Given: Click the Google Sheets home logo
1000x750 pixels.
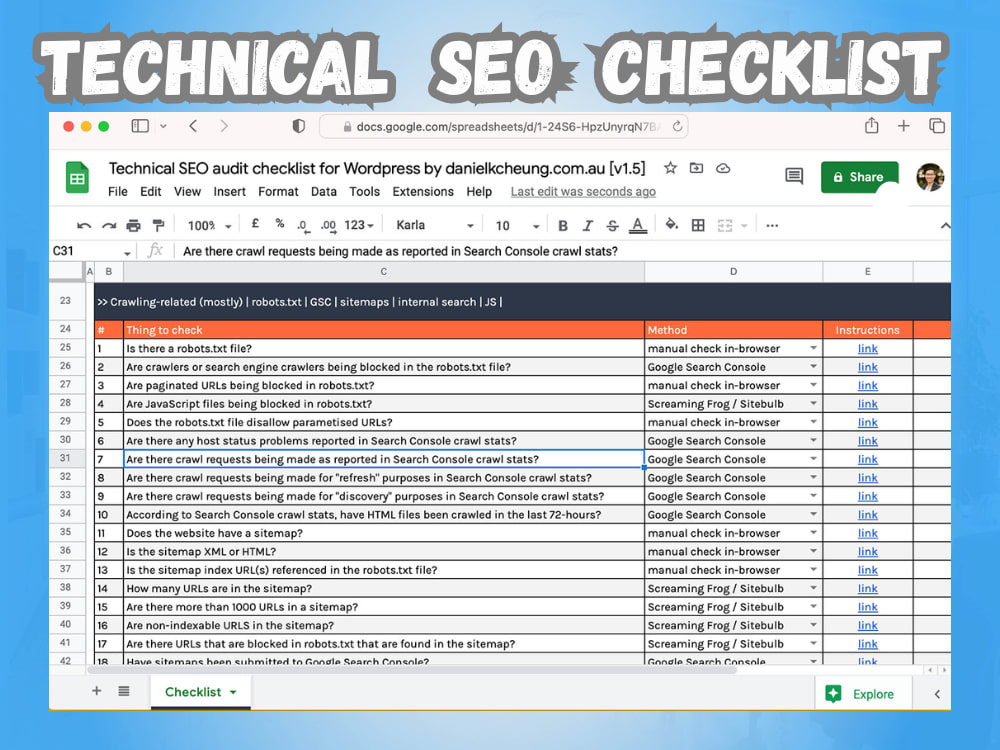Looking at the screenshot, I should [x=77, y=178].
